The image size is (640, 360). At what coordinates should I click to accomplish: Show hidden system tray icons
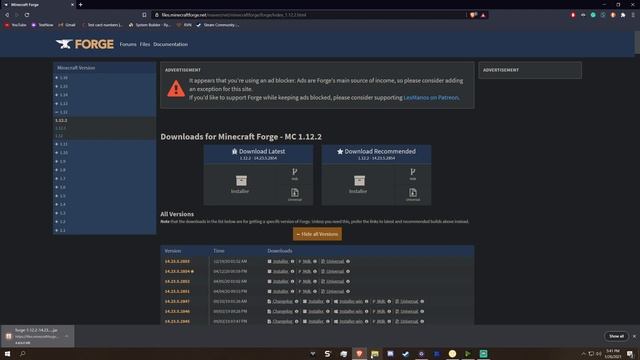pos(583,353)
